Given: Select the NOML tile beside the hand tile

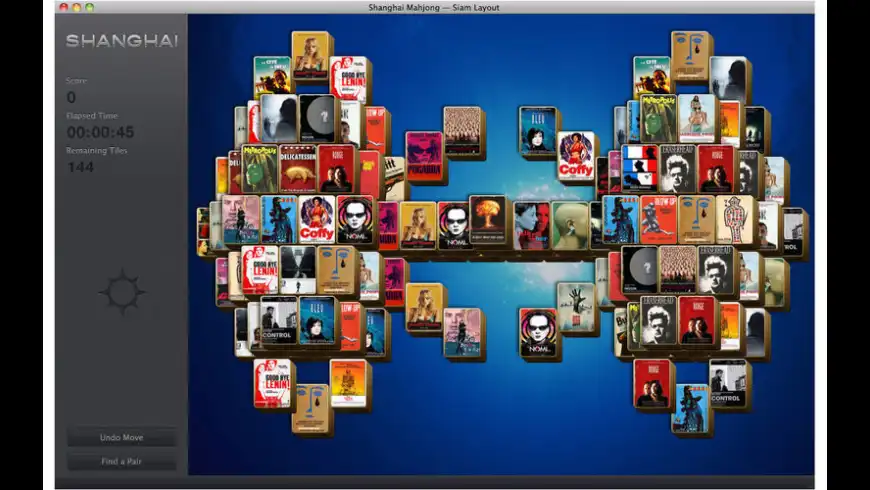Looking at the screenshot, I should tap(538, 332).
